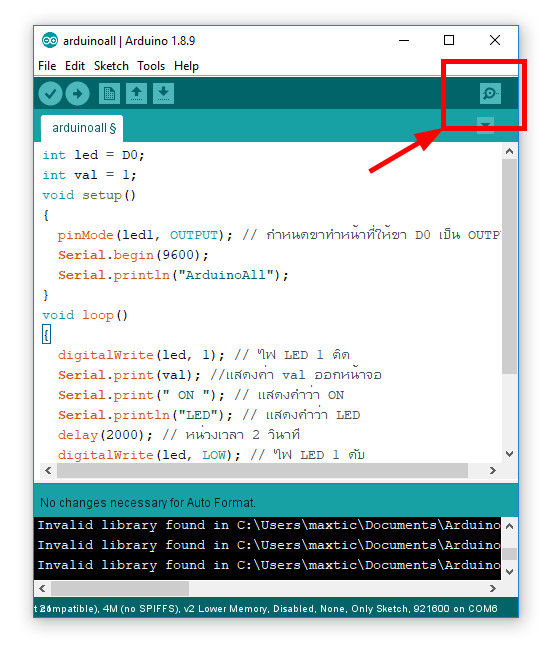
Task: Click editor horizontal scrollbar left arrow
Action: (48, 471)
